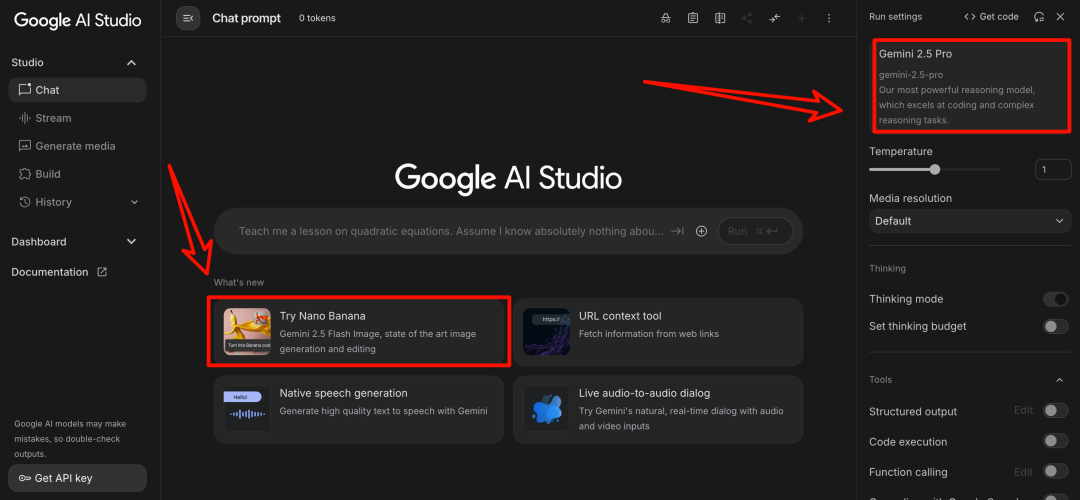Click the incognito temporary chat icon

[666, 18]
